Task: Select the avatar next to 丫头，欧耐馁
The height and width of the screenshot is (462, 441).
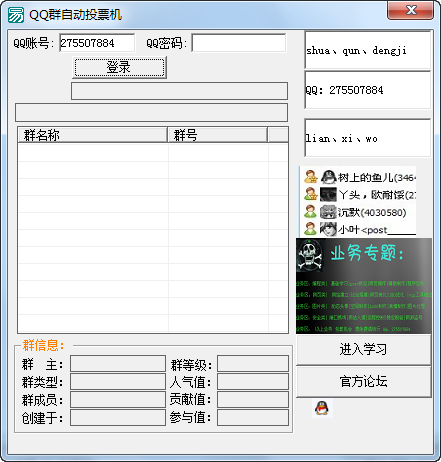Action: point(328,194)
